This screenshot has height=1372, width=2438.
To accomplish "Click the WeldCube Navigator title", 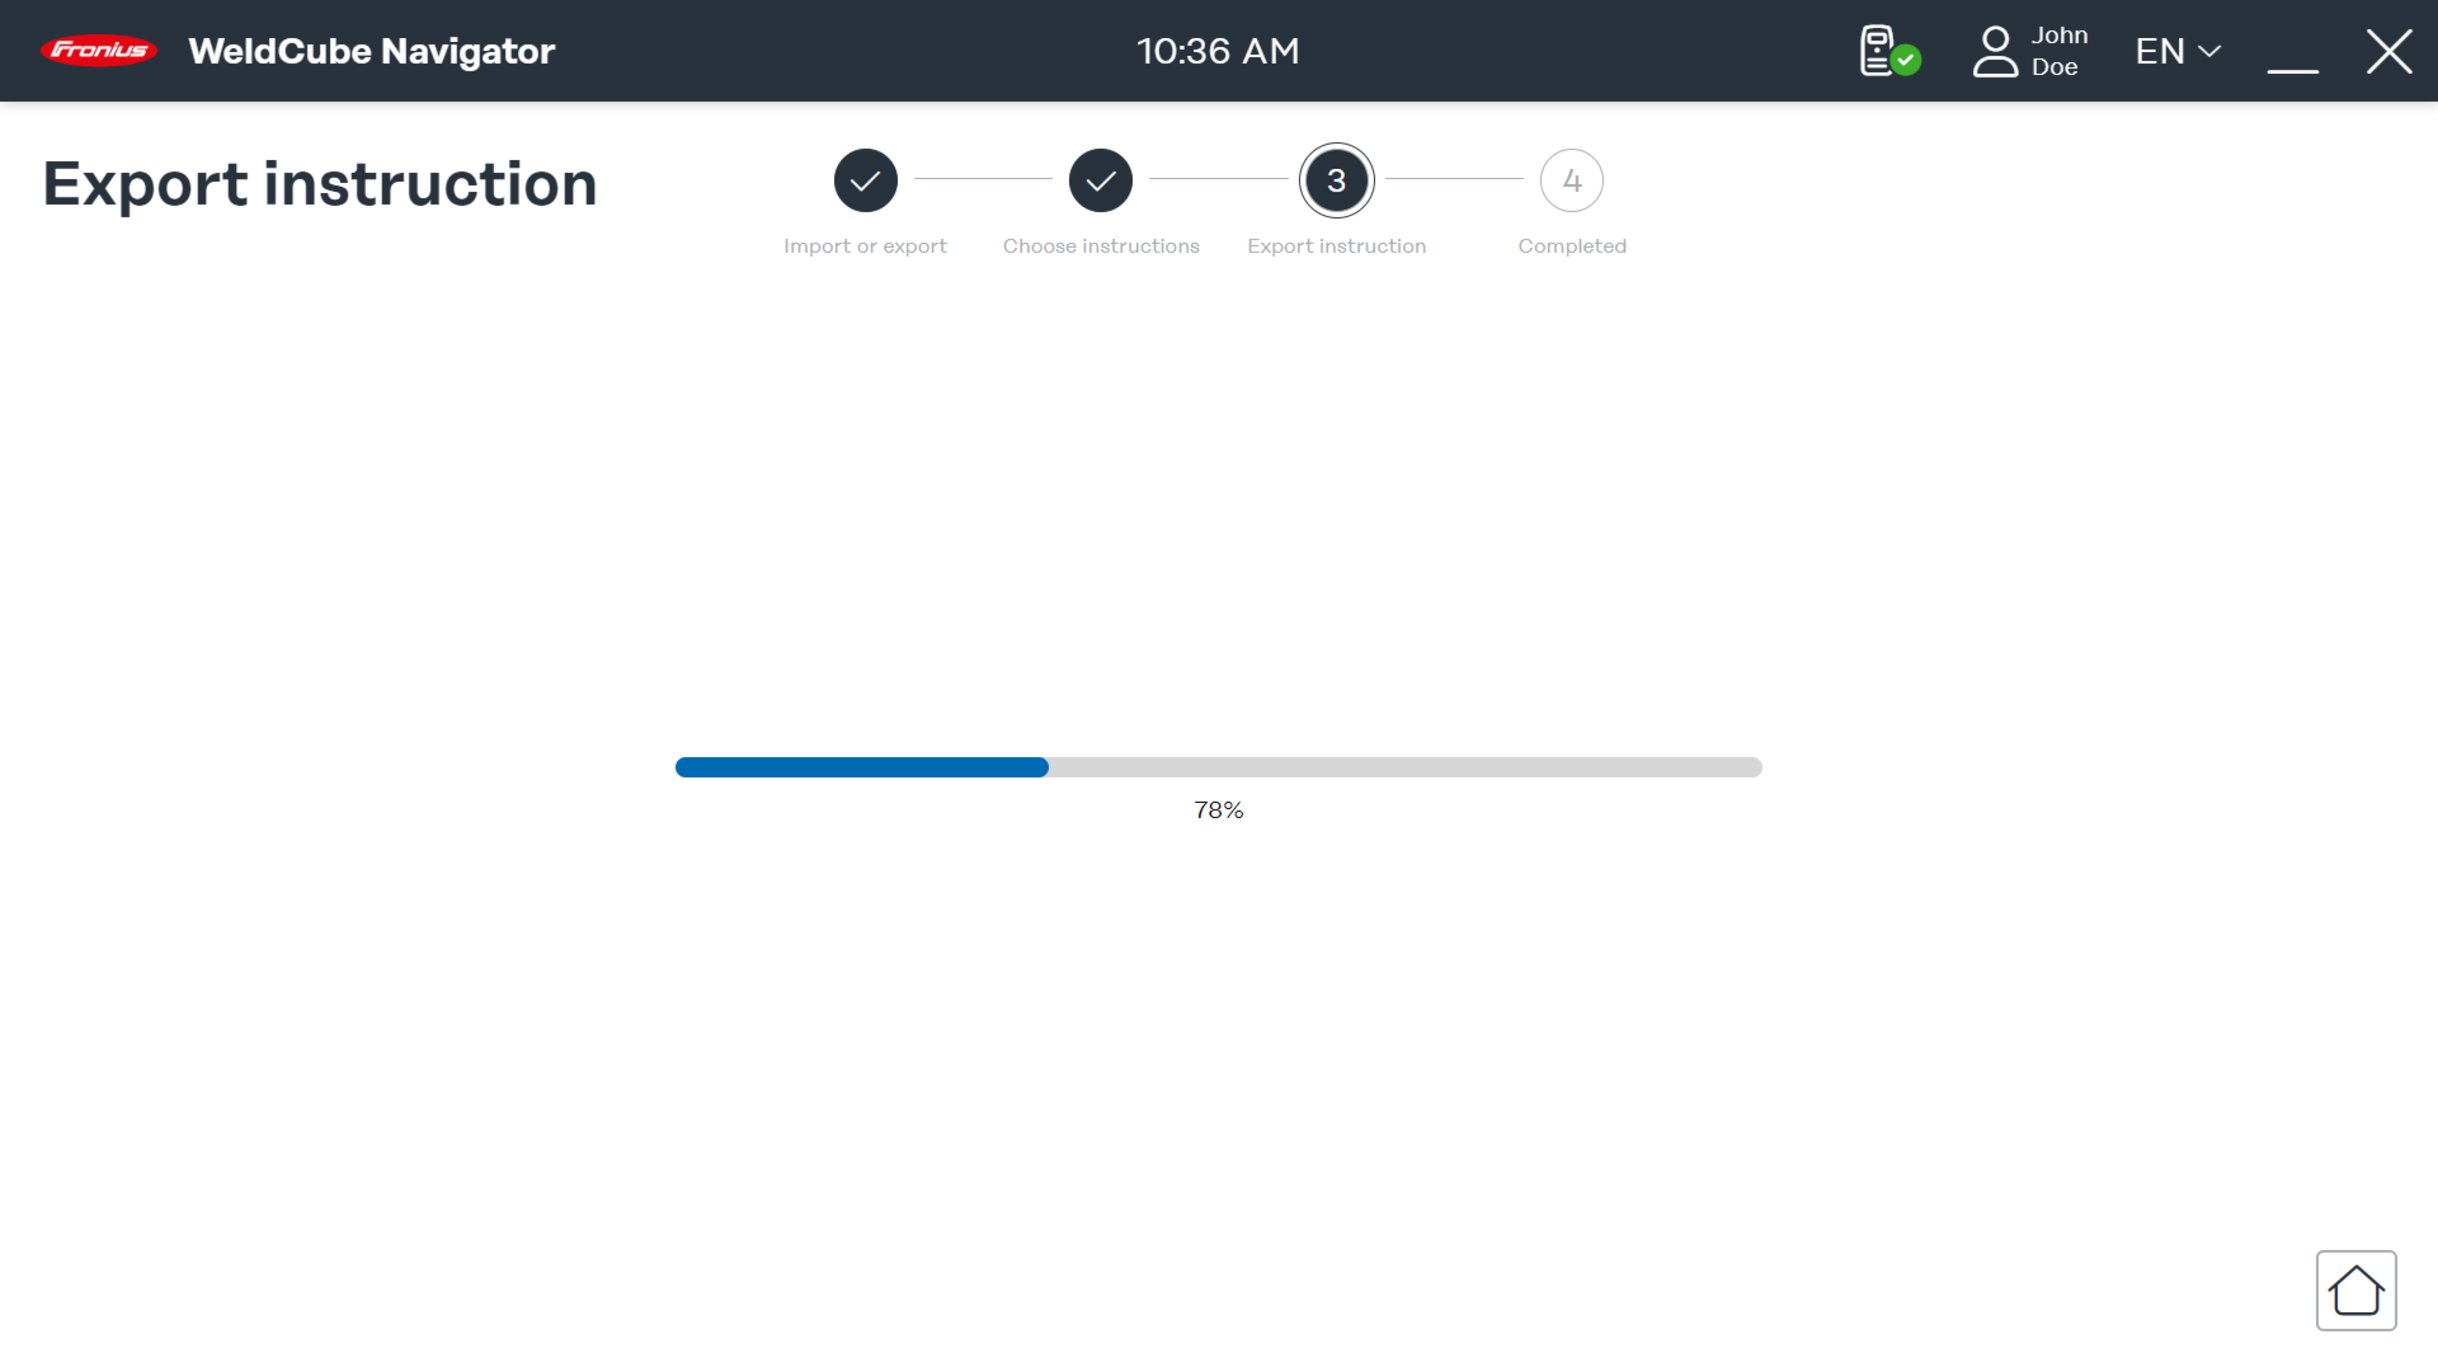I will [371, 51].
